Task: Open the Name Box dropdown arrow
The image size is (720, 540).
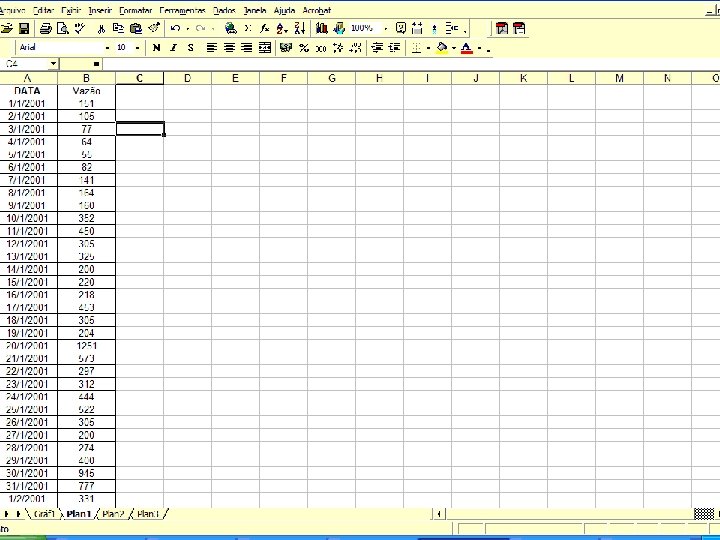Action: pos(54,64)
